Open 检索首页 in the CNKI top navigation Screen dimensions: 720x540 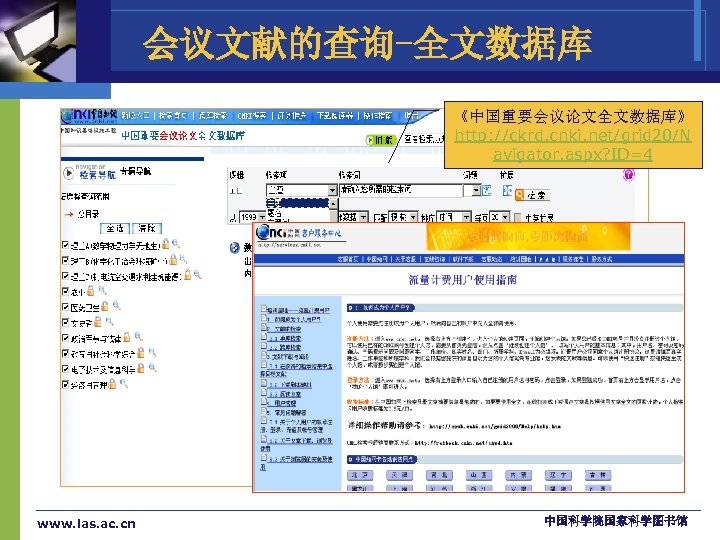(173, 116)
